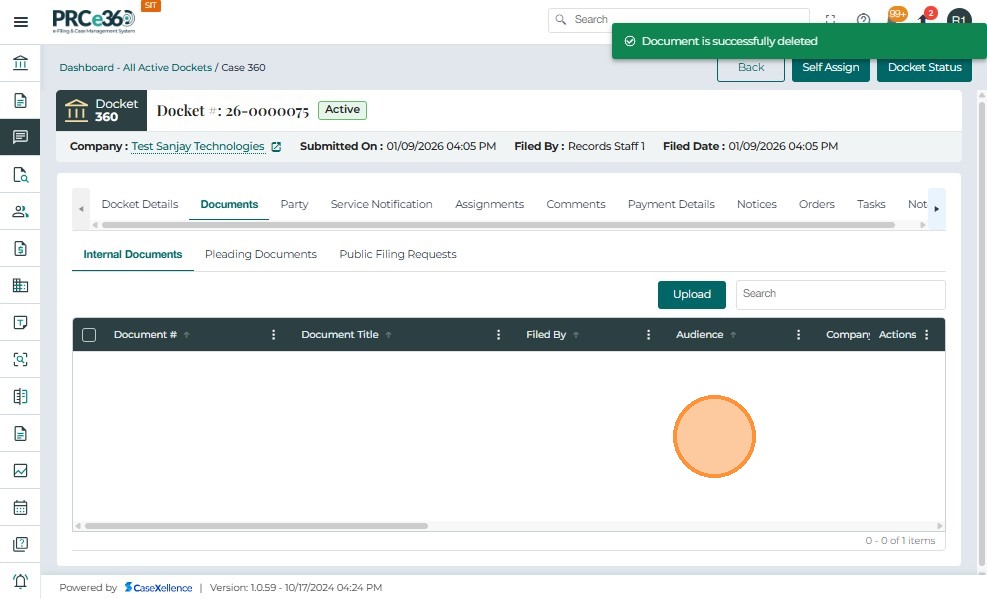Select Internal Documents sub-tab
Viewport: 987px width, 599px height.
pos(133,254)
